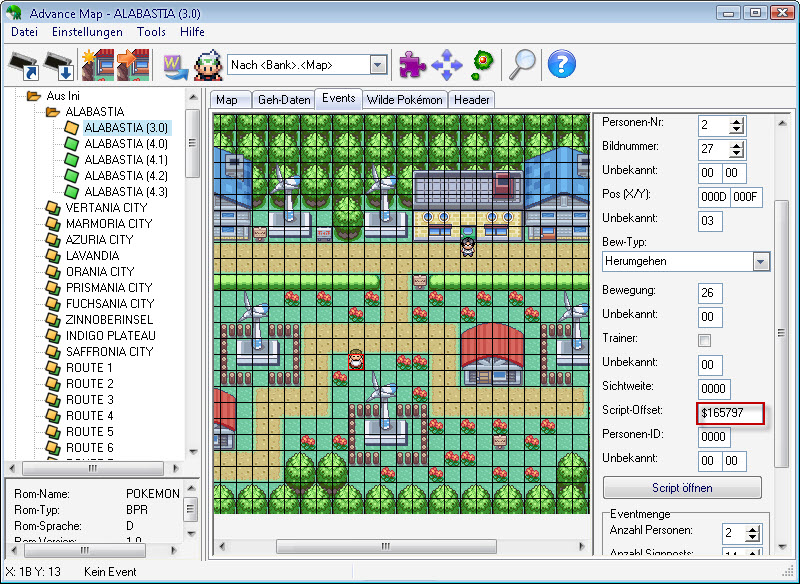This screenshot has height=584, width=800.
Task: Click the green spiky ball toolbar icon
Action: pyautogui.click(x=482, y=65)
